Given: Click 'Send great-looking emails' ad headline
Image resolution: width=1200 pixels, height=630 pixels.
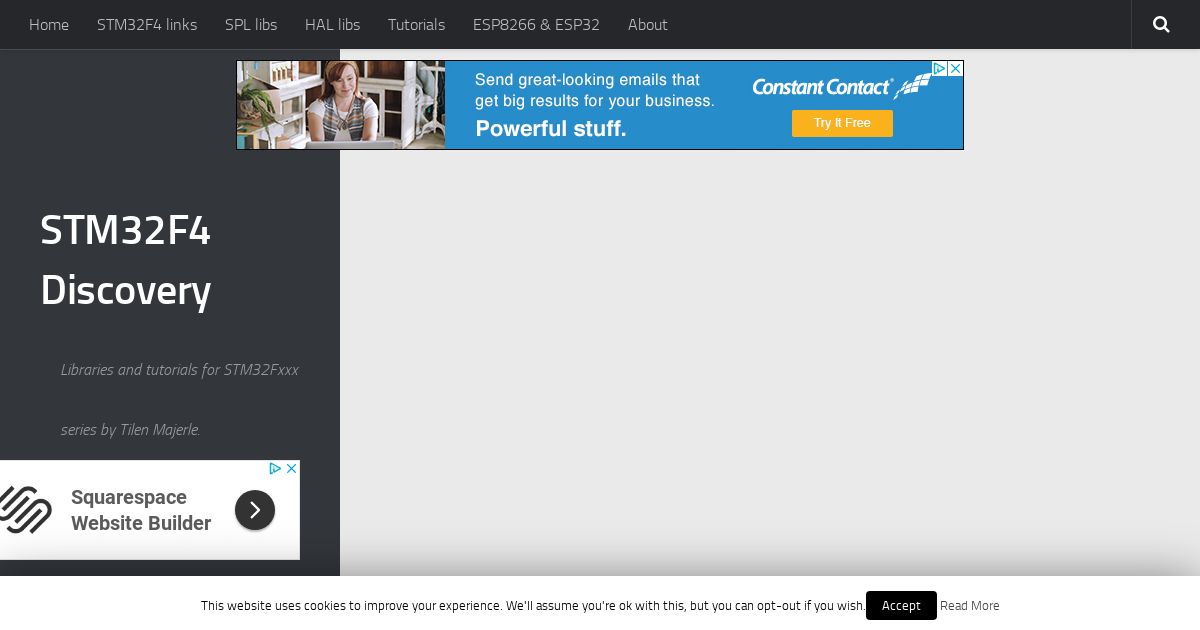Looking at the screenshot, I should (595, 90).
